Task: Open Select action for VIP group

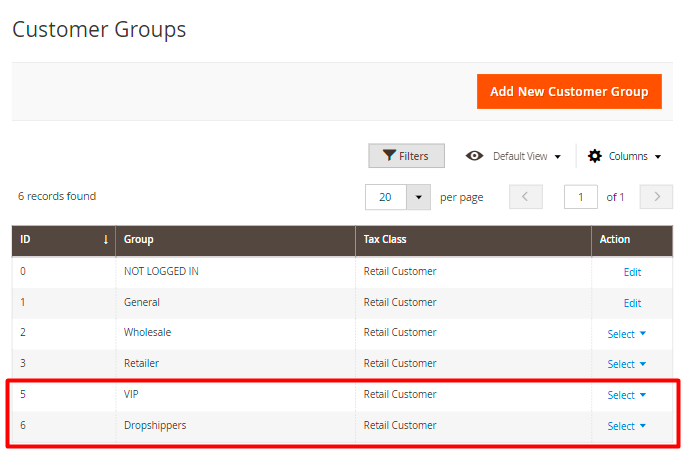Action: 626,395
